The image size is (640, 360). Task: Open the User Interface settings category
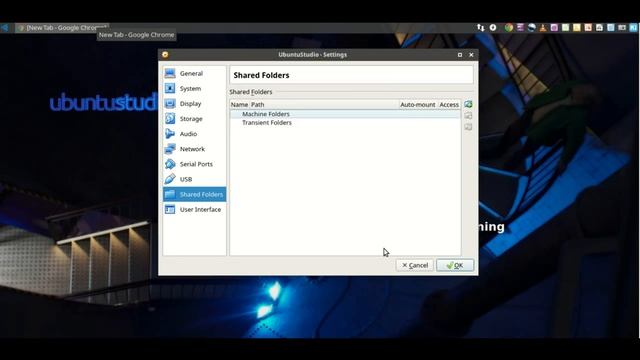tap(194, 209)
